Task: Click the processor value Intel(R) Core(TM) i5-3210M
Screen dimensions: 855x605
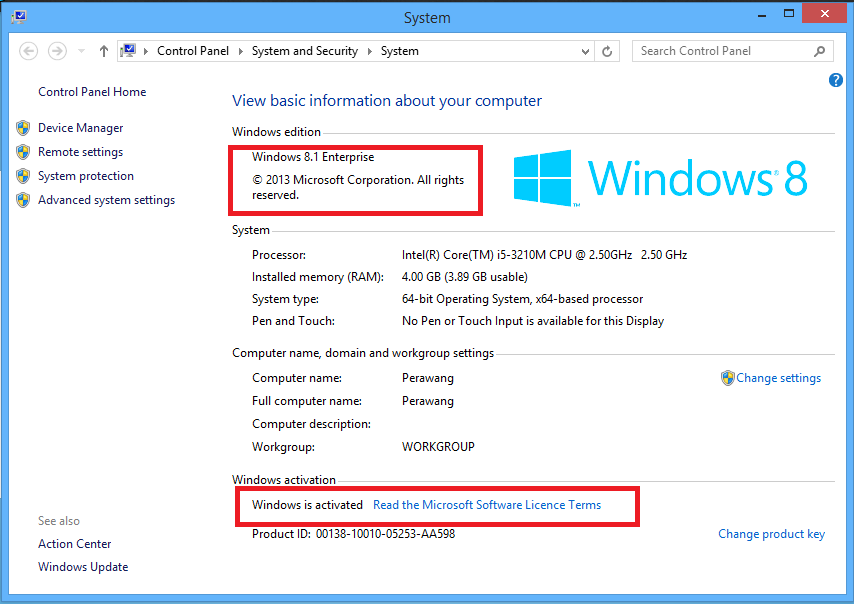Action: 544,255
